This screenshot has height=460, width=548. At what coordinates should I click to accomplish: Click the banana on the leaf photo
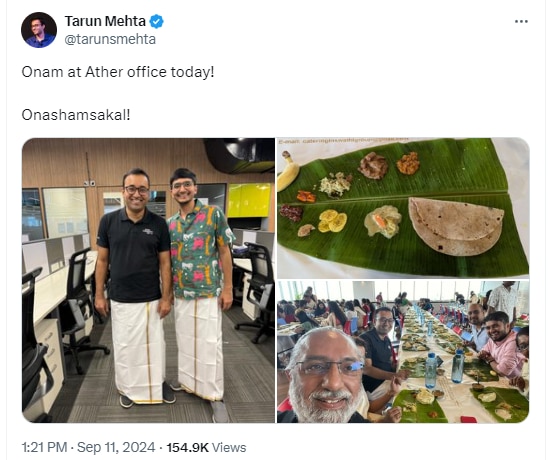coord(288,171)
